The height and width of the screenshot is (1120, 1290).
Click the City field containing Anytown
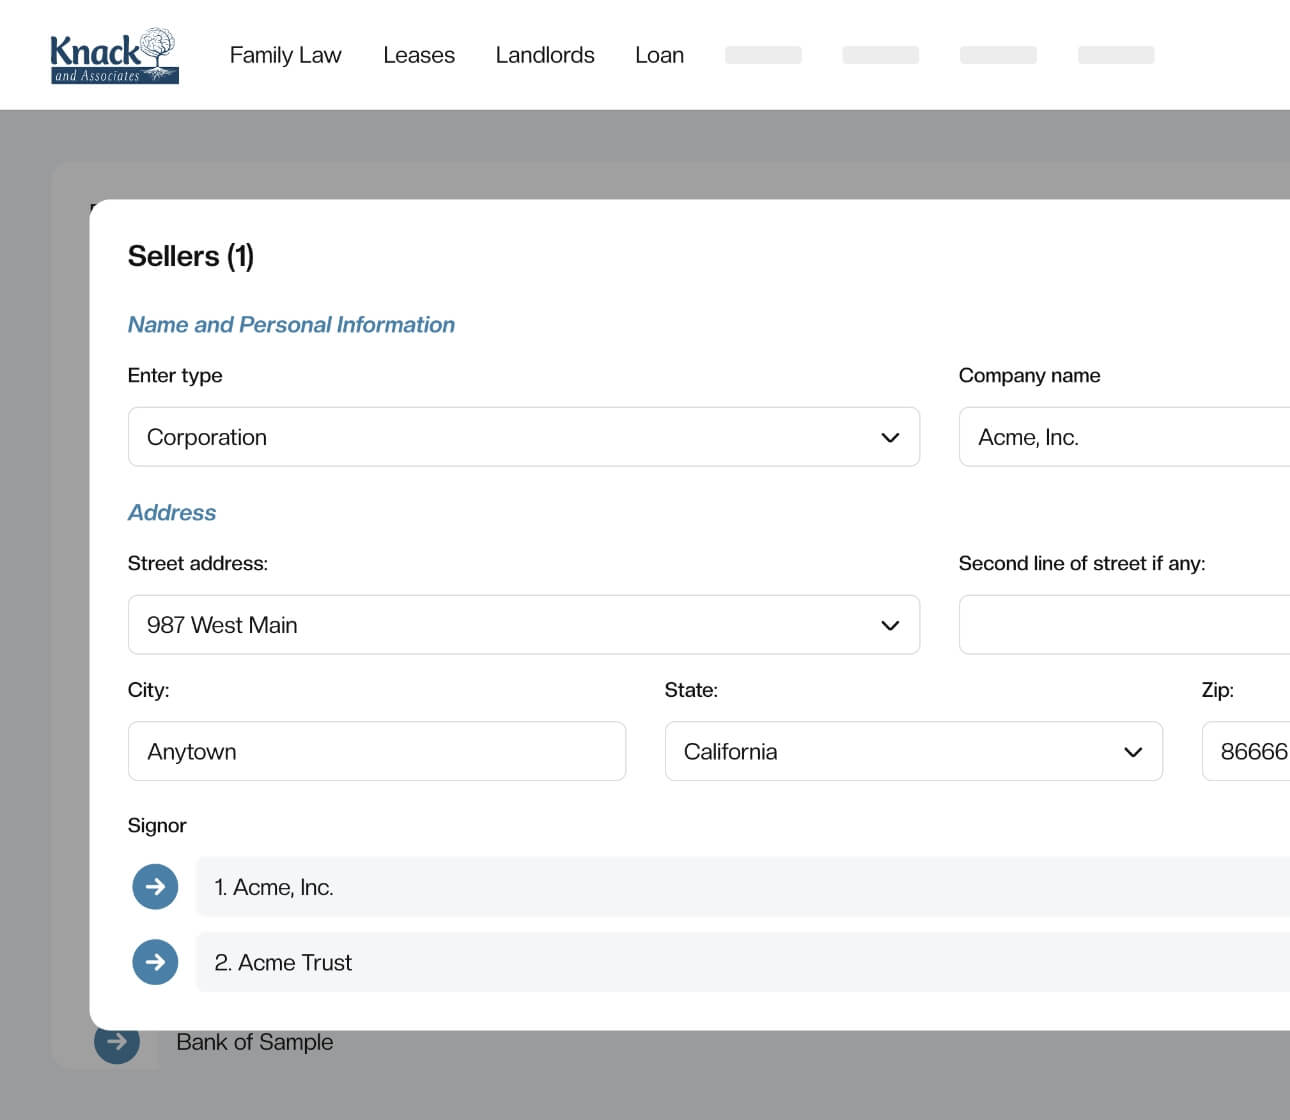click(376, 751)
